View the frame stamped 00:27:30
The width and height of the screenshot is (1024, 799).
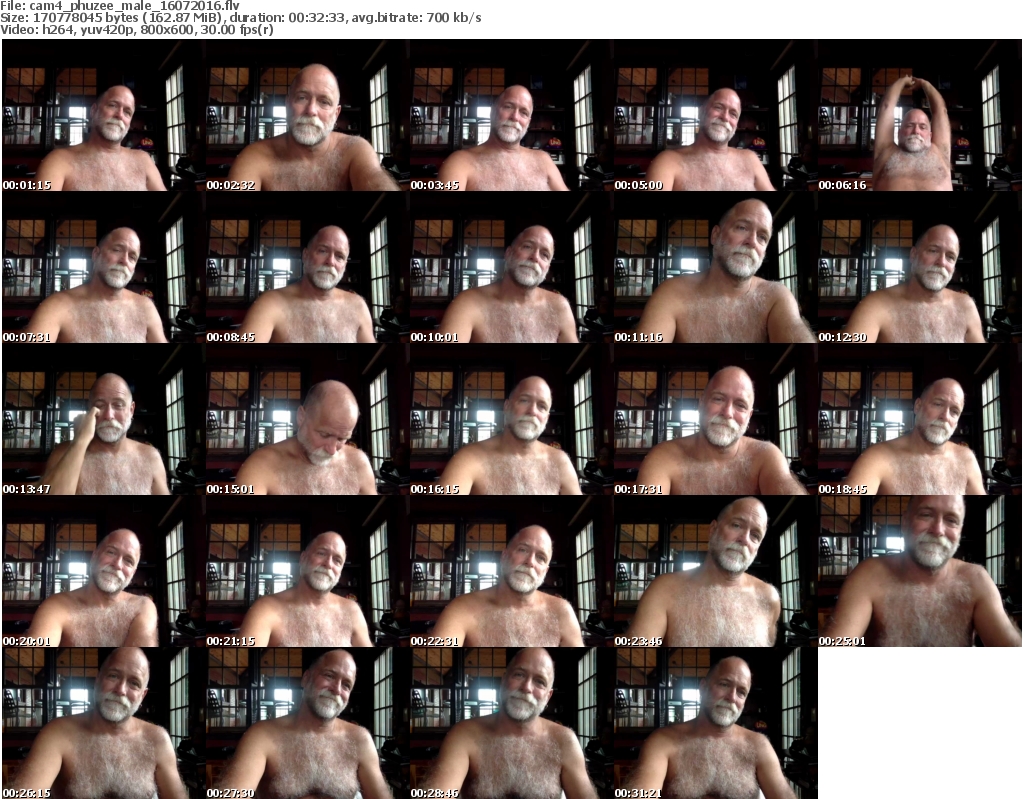tap(307, 723)
